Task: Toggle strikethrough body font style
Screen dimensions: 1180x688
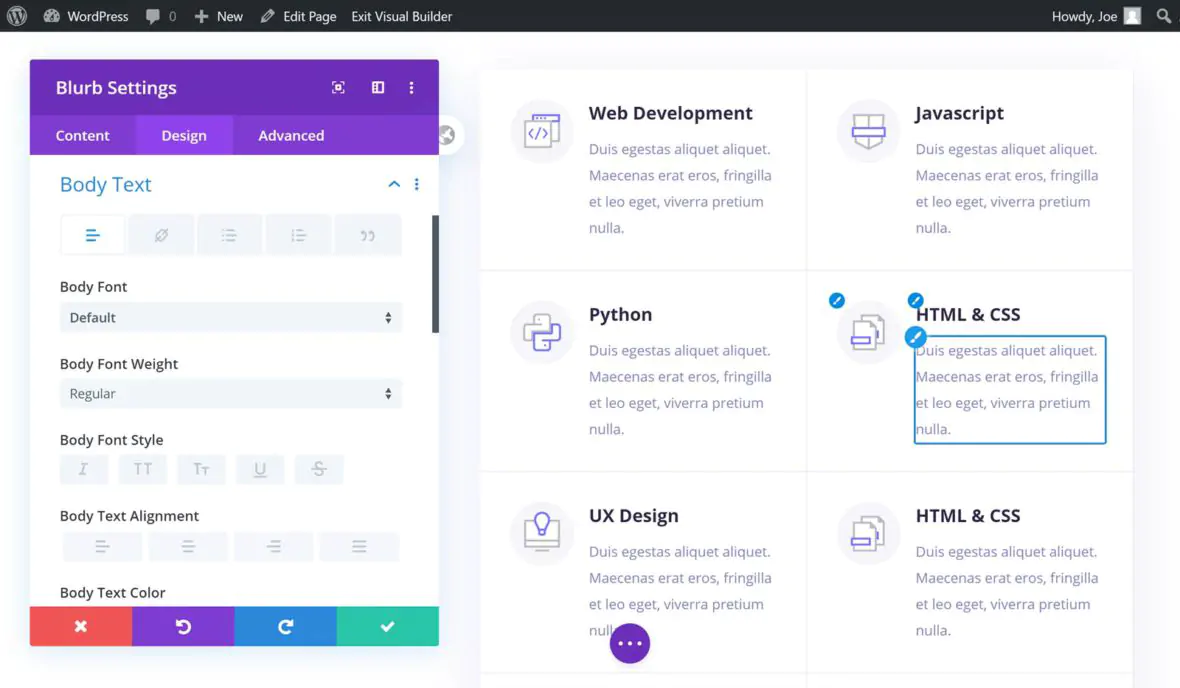Action: pos(319,469)
